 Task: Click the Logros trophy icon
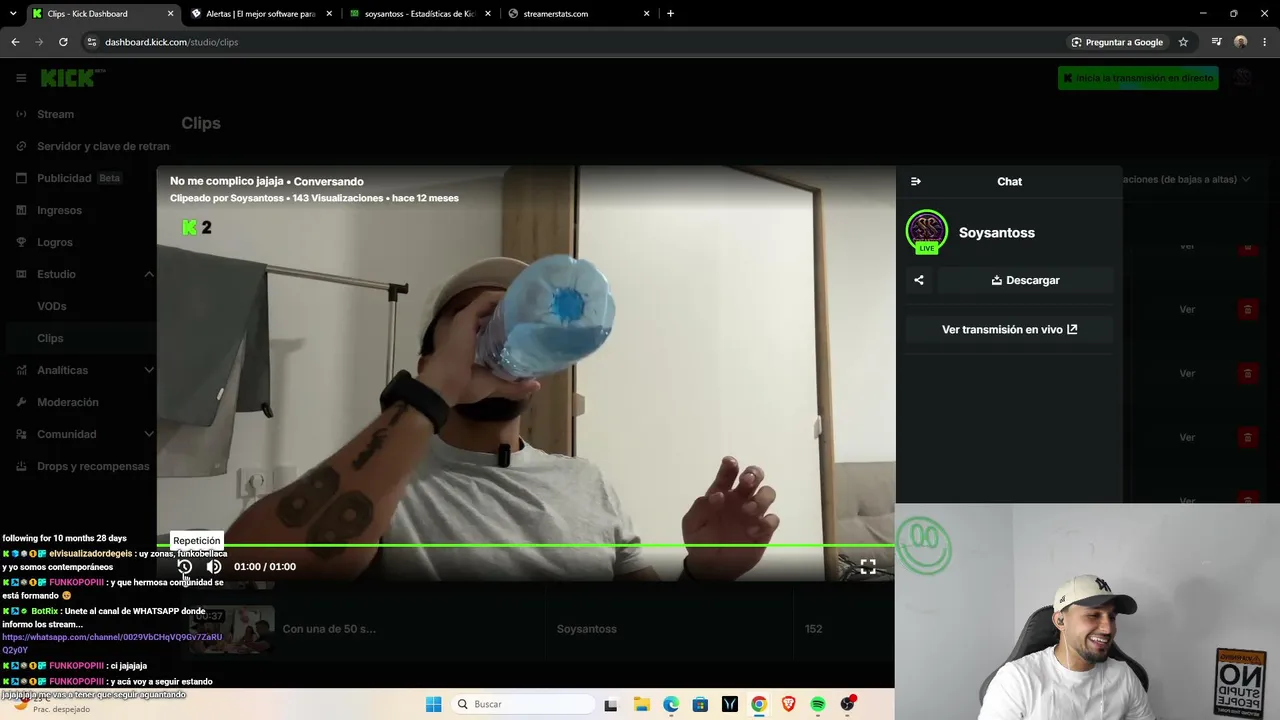21,242
